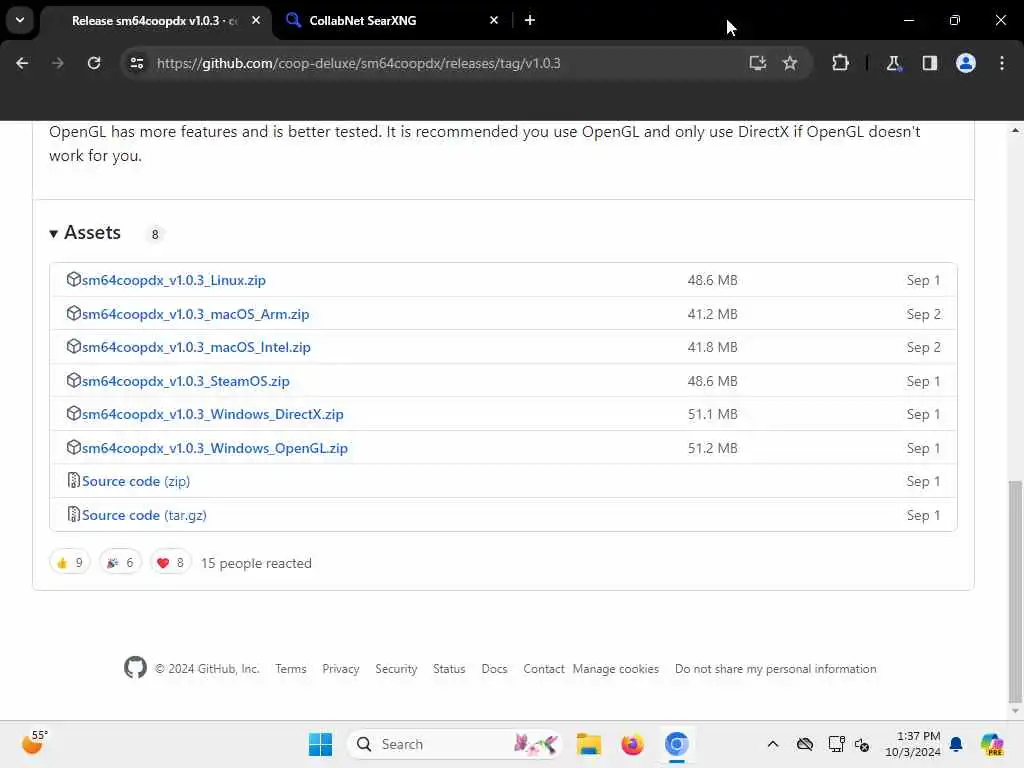Screen dimensions: 1024x768
Task: Click zip file icon beside Source code (zip)
Action: 74,481
